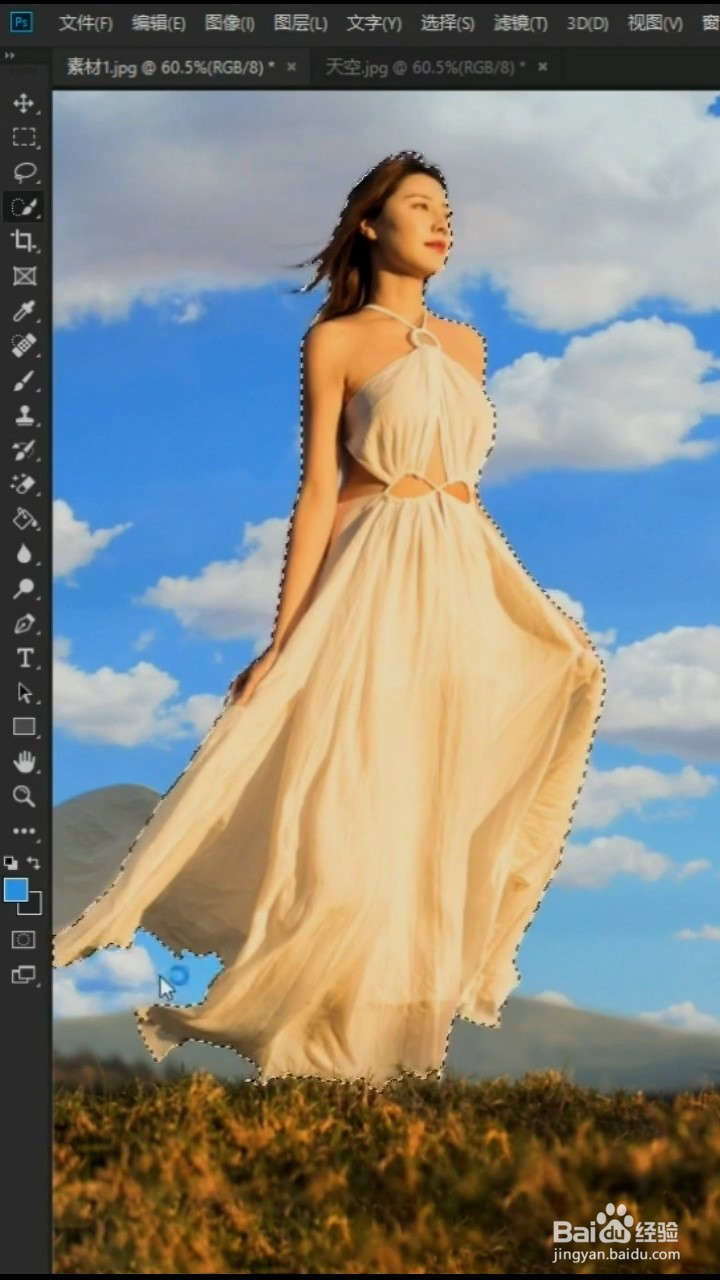Select the Frame tool
Screen dimensions: 720x1280
[x=24, y=276]
